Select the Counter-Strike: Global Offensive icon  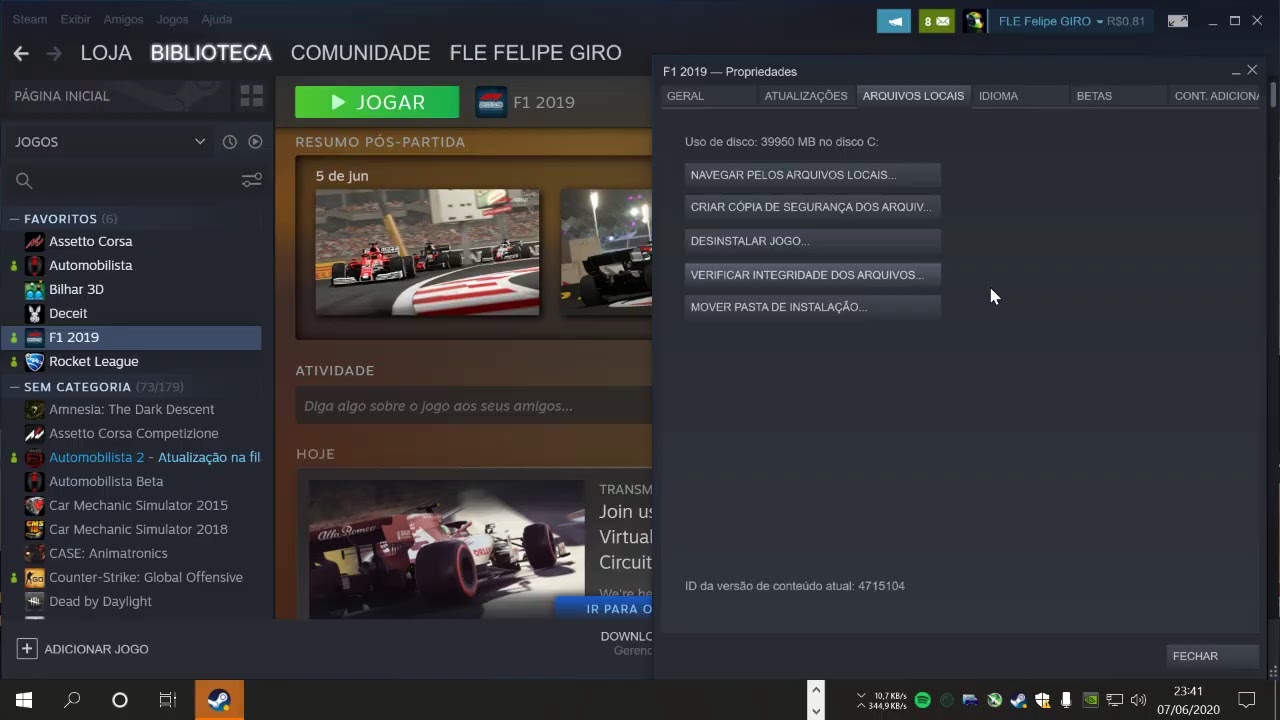tap(35, 577)
